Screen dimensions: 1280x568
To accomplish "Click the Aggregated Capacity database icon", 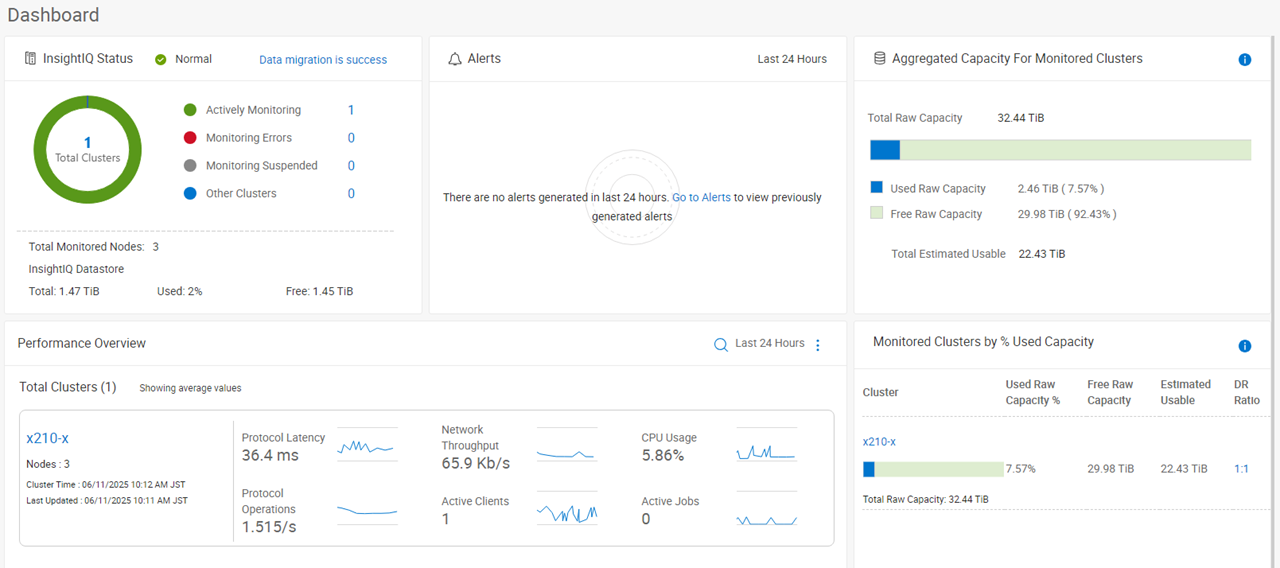I will pyautogui.click(x=880, y=59).
